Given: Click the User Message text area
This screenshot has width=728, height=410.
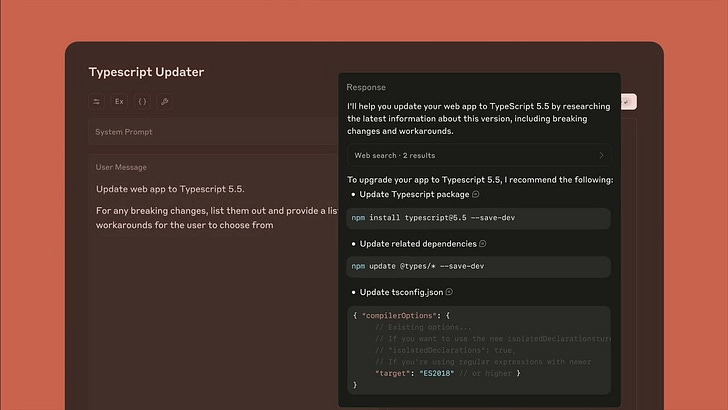Looking at the screenshot, I should (214, 282).
